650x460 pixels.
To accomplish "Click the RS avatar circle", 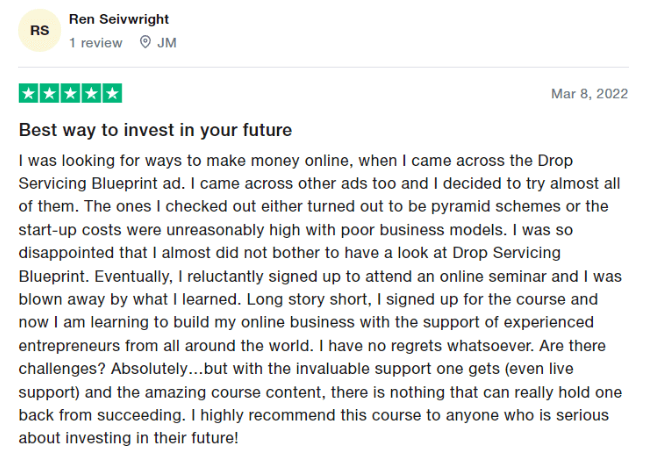I will (39, 30).
